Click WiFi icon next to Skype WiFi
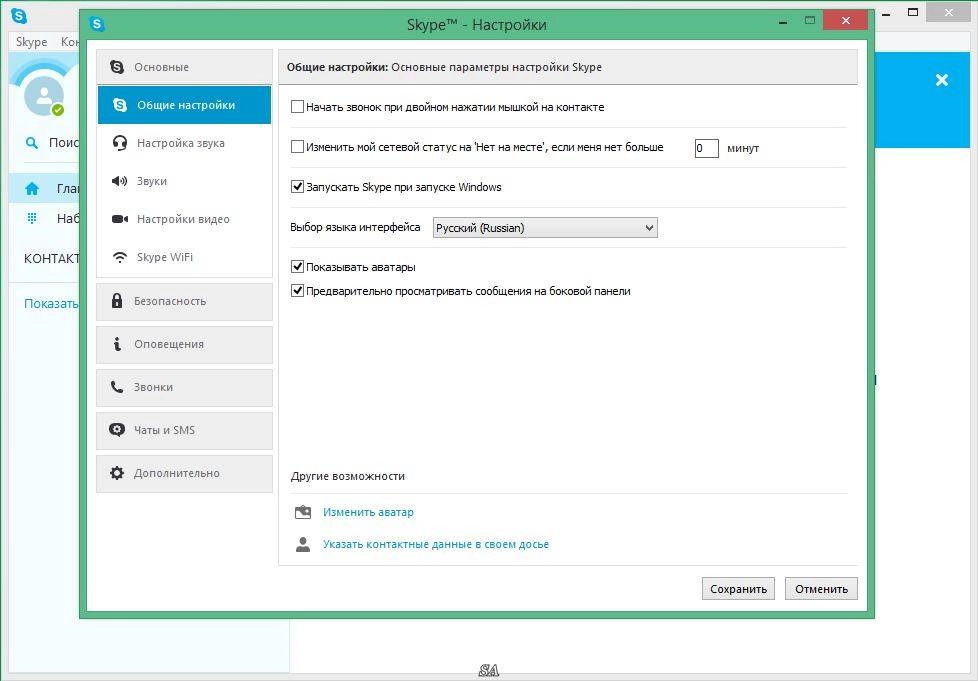The width and height of the screenshot is (978, 681). [120, 257]
